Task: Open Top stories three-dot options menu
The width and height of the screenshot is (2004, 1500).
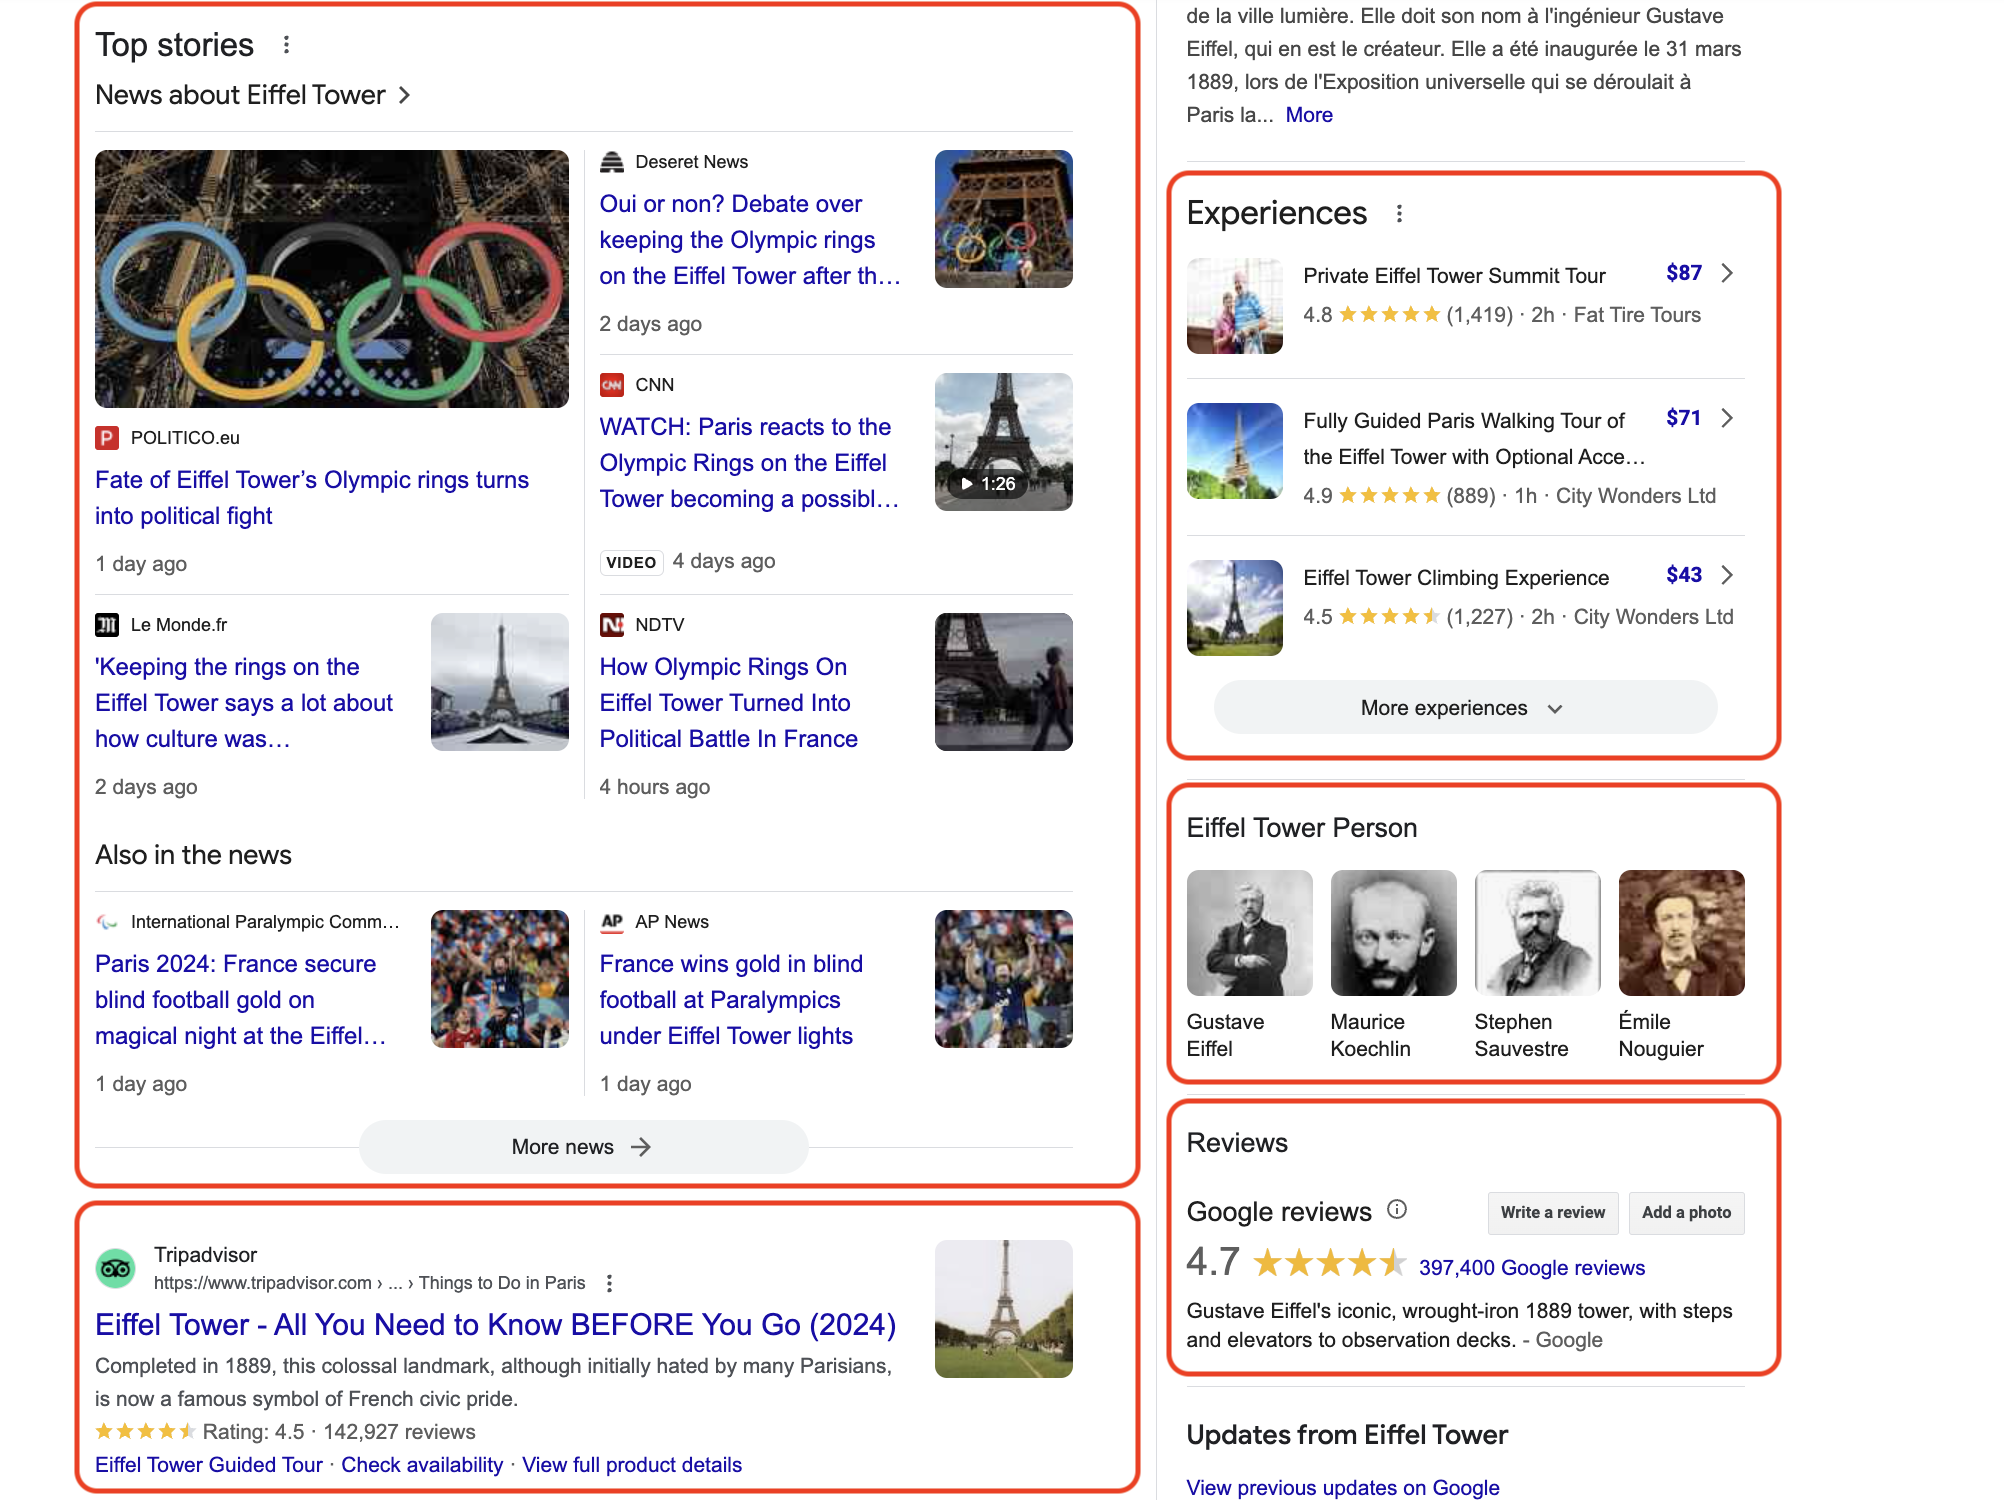Action: [x=286, y=45]
